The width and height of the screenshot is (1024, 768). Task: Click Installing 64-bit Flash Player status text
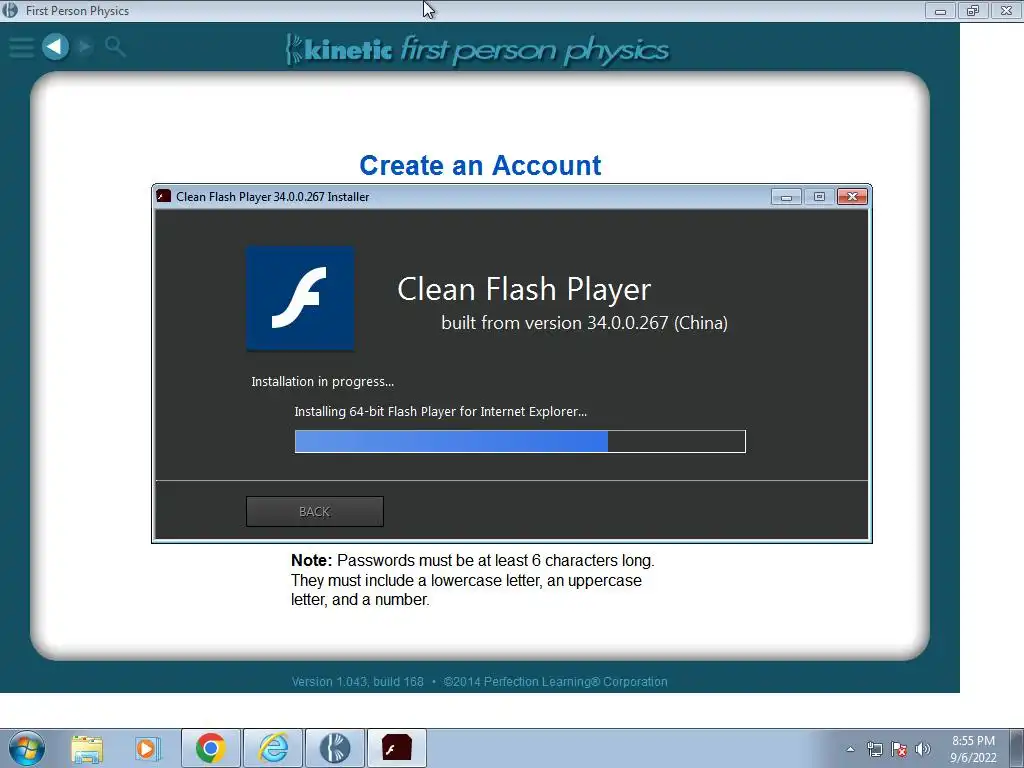click(440, 411)
